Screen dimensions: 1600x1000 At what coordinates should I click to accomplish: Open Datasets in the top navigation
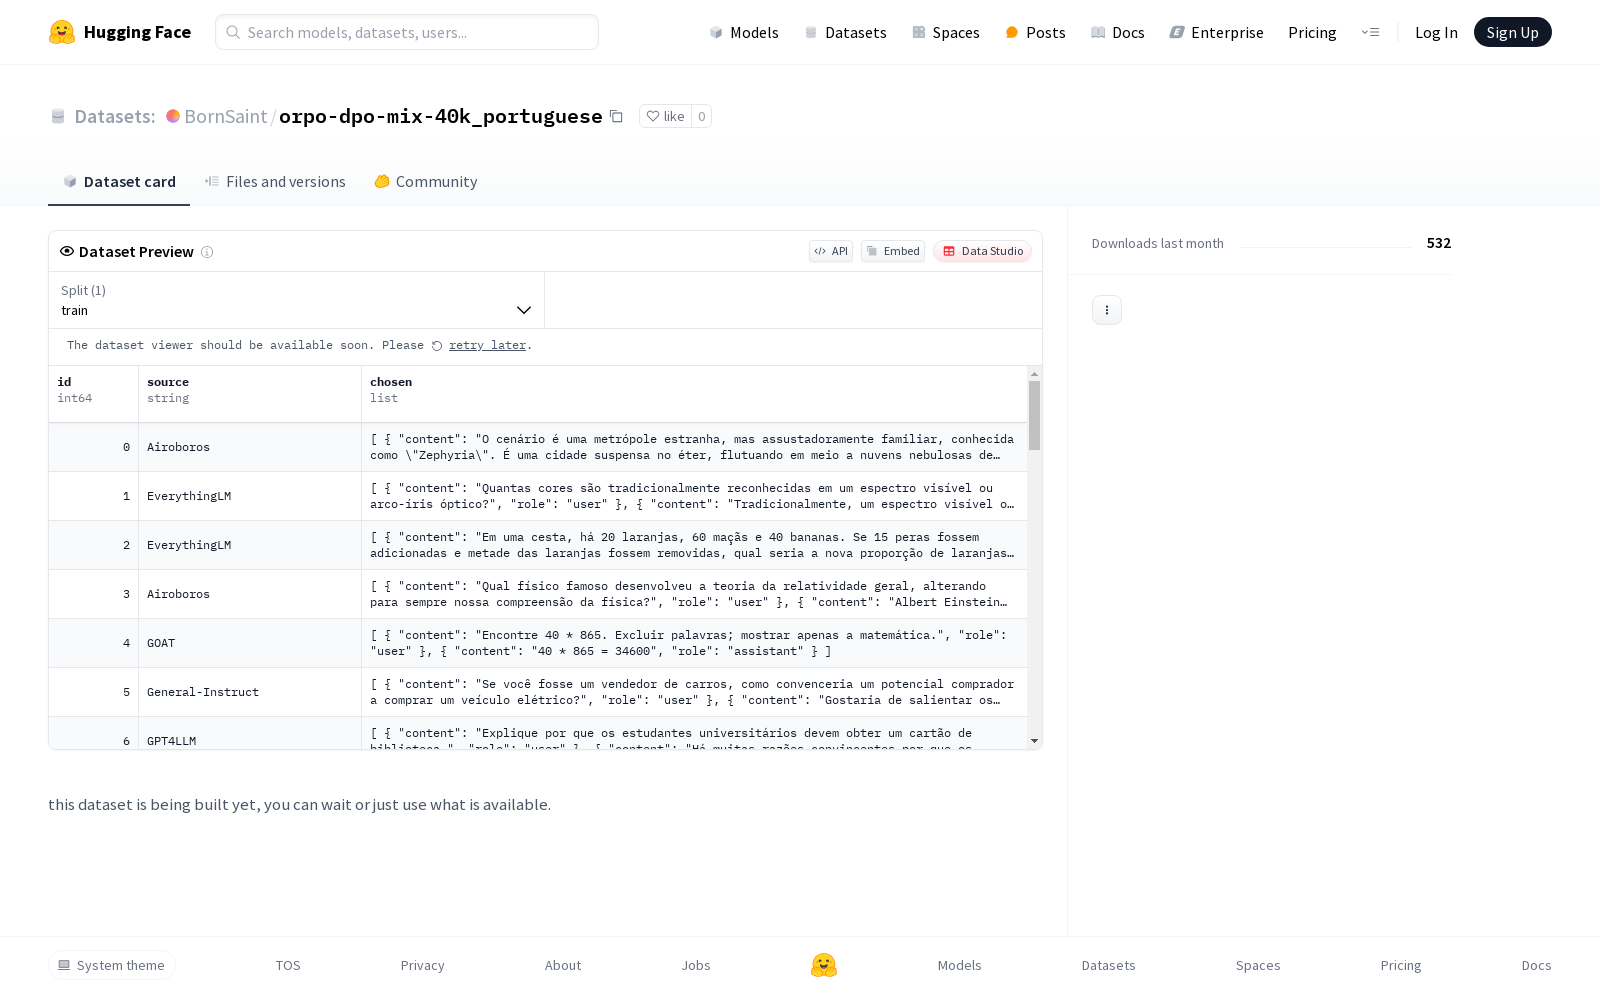click(846, 32)
